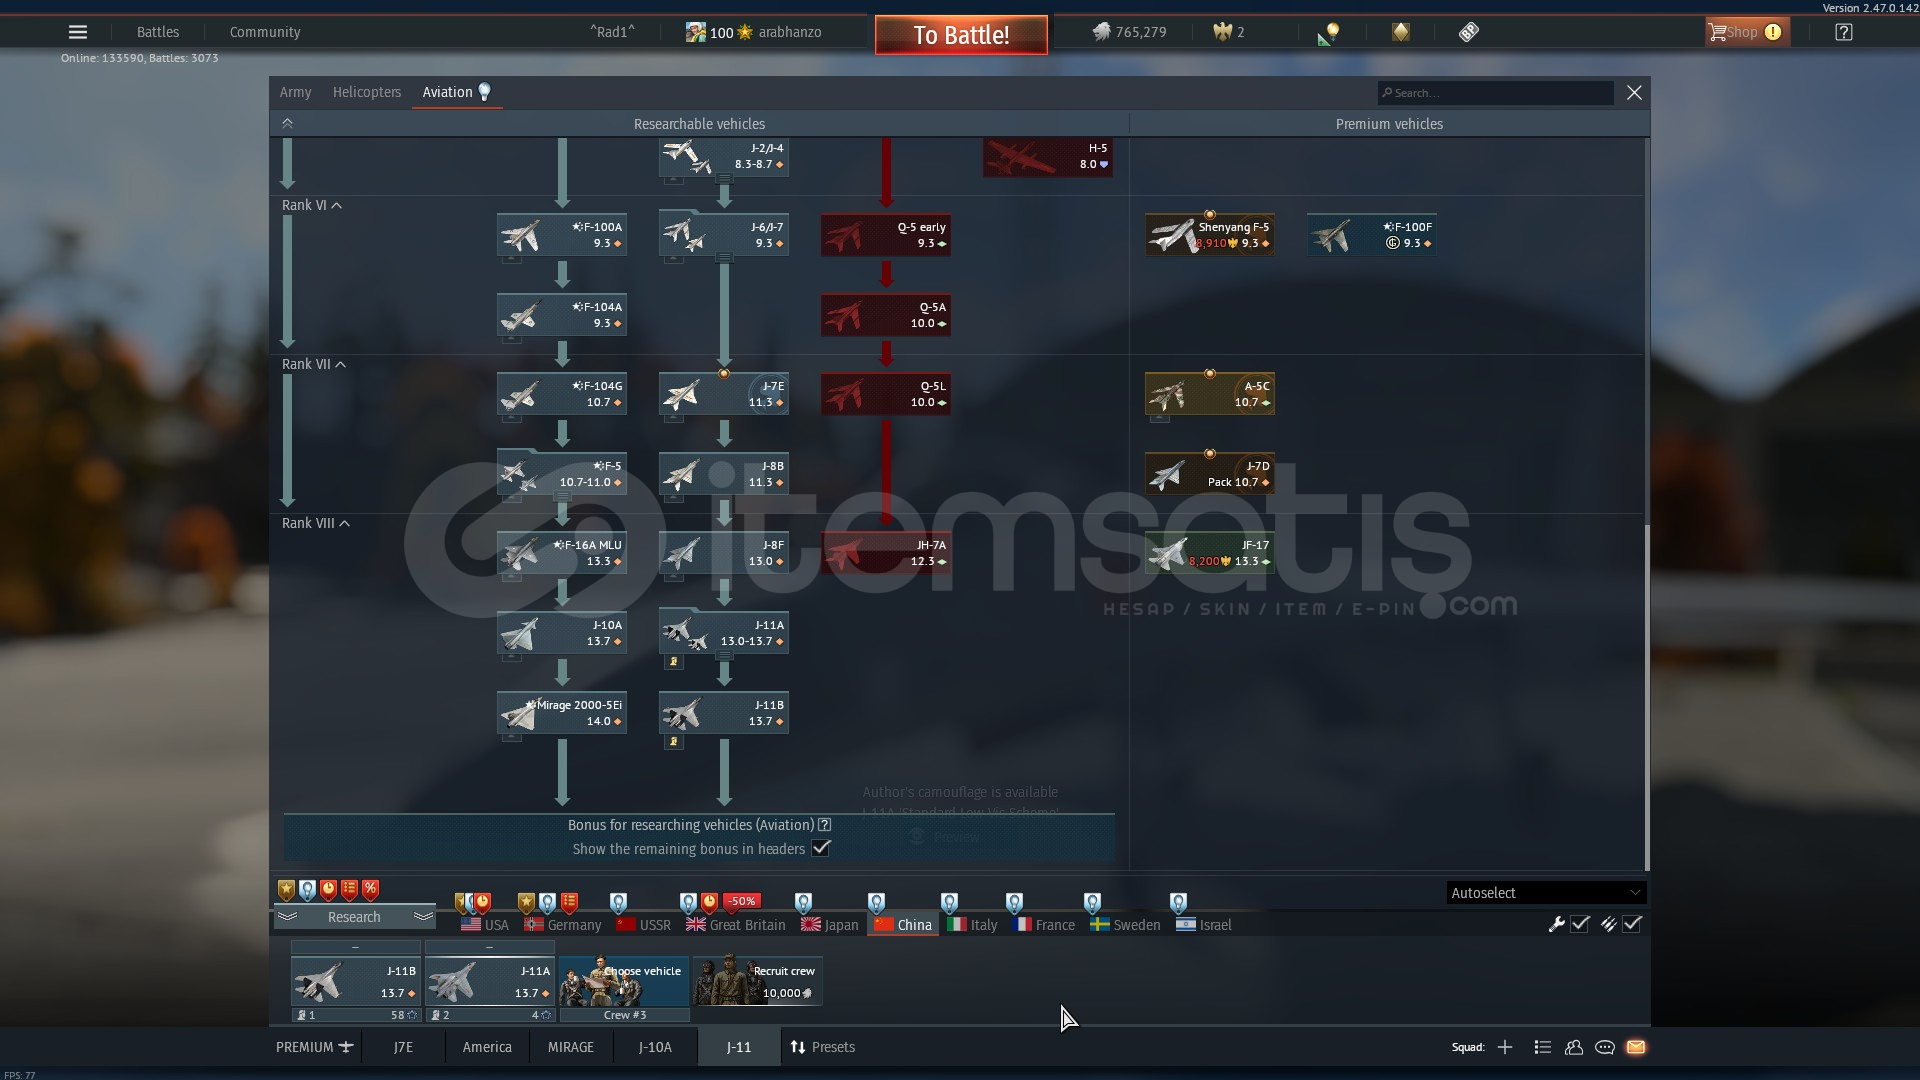
Task: Open the squad list icon
Action: click(1542, 1047)
